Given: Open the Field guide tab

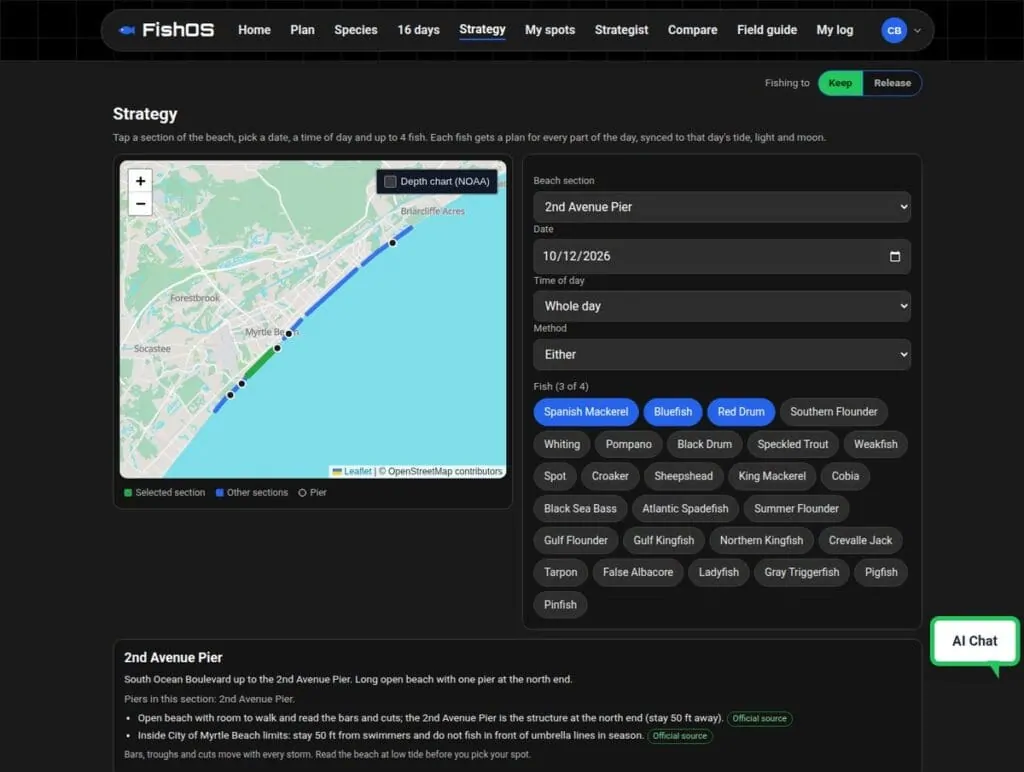Looking at the screenshot, I should click(x=767, y=30).
